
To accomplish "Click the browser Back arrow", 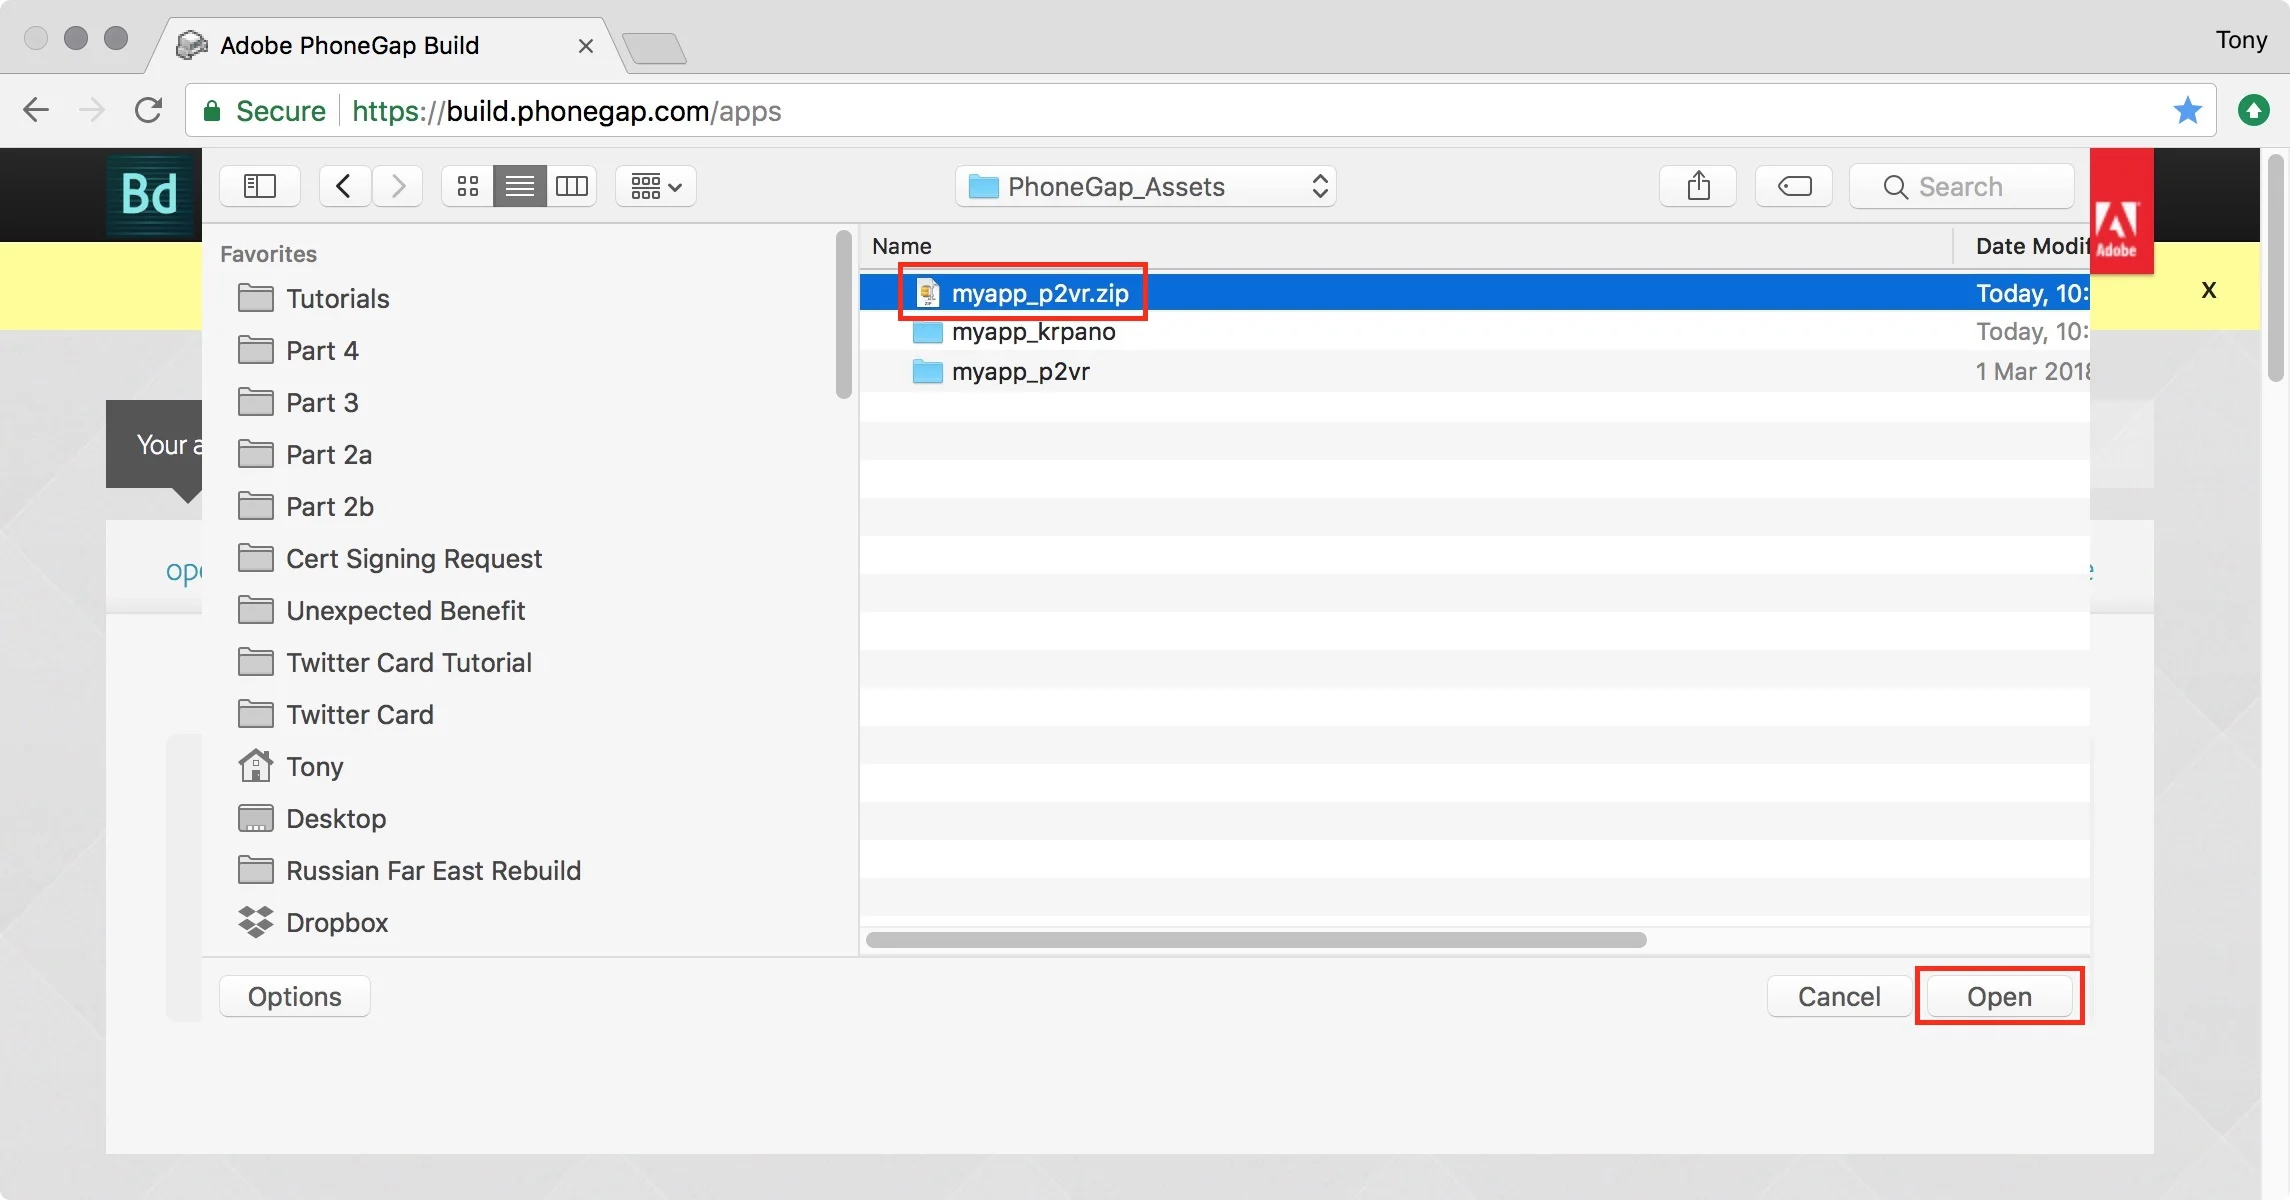I will click(x=36, y=110).
